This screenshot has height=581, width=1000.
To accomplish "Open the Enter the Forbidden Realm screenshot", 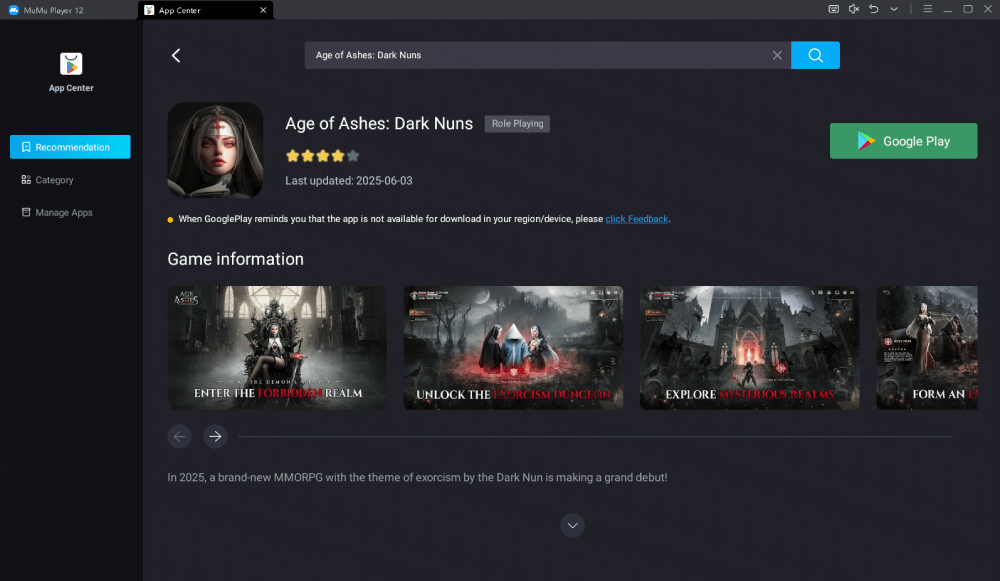I will coord(277,348).
